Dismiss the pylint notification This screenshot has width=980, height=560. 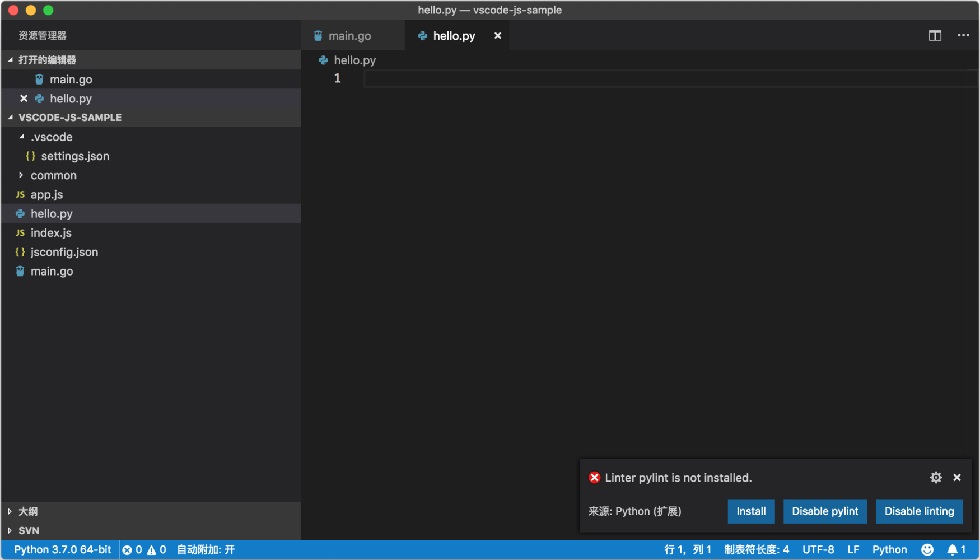(957, 478)
